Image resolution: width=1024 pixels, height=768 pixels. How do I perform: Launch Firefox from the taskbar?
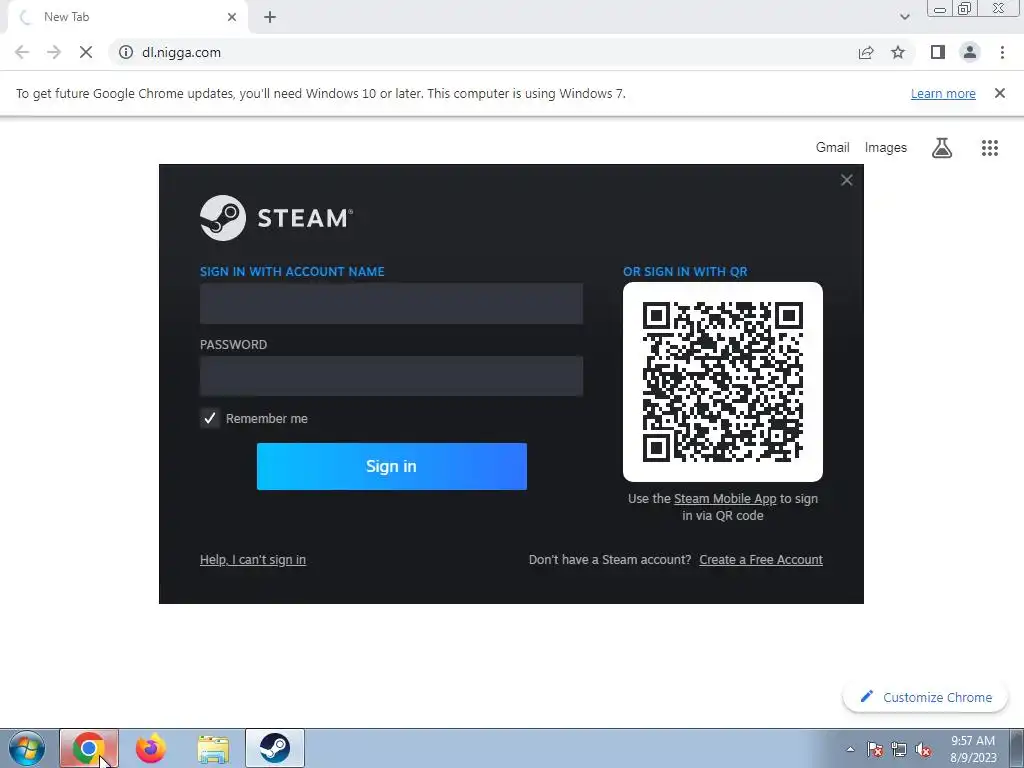pyautogui.click(x=151, y=748)
